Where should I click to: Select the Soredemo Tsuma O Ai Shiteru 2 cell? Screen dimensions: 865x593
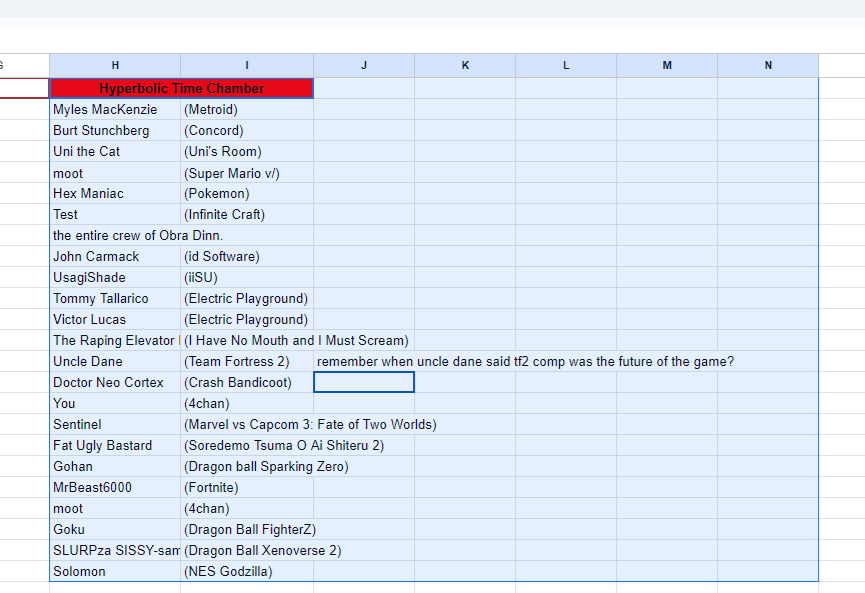(247, 445)
